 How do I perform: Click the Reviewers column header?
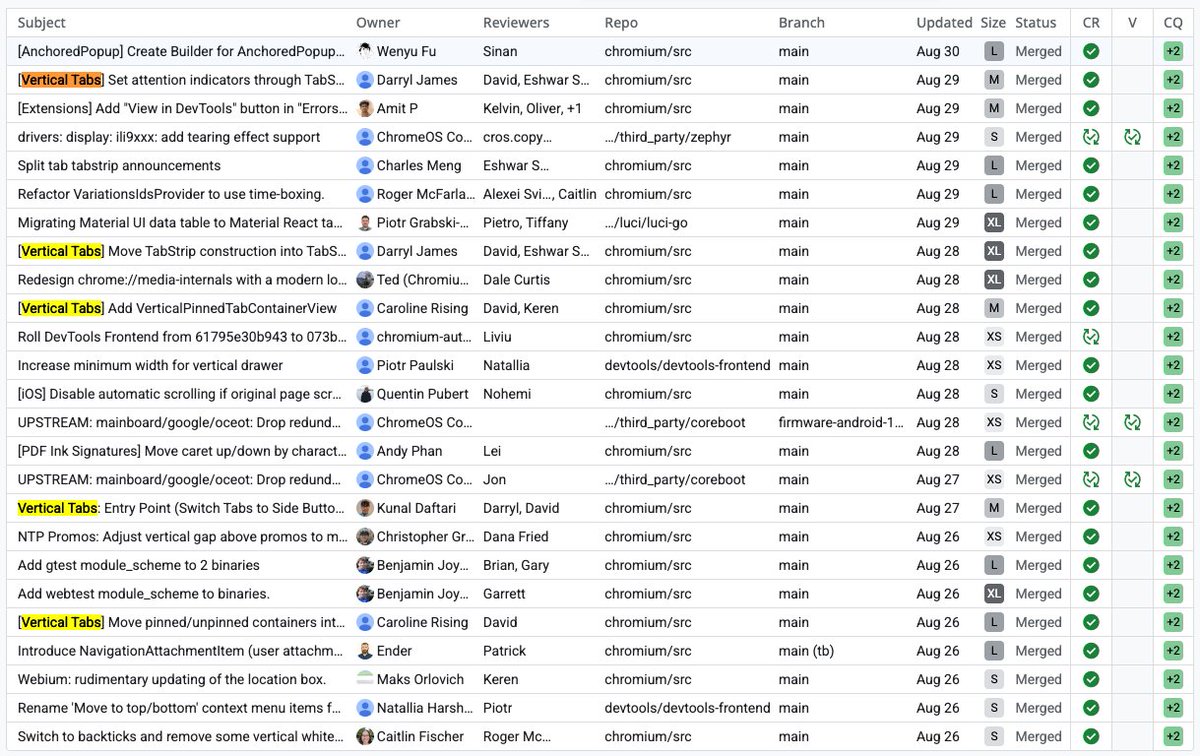click(x=516, y=22)
